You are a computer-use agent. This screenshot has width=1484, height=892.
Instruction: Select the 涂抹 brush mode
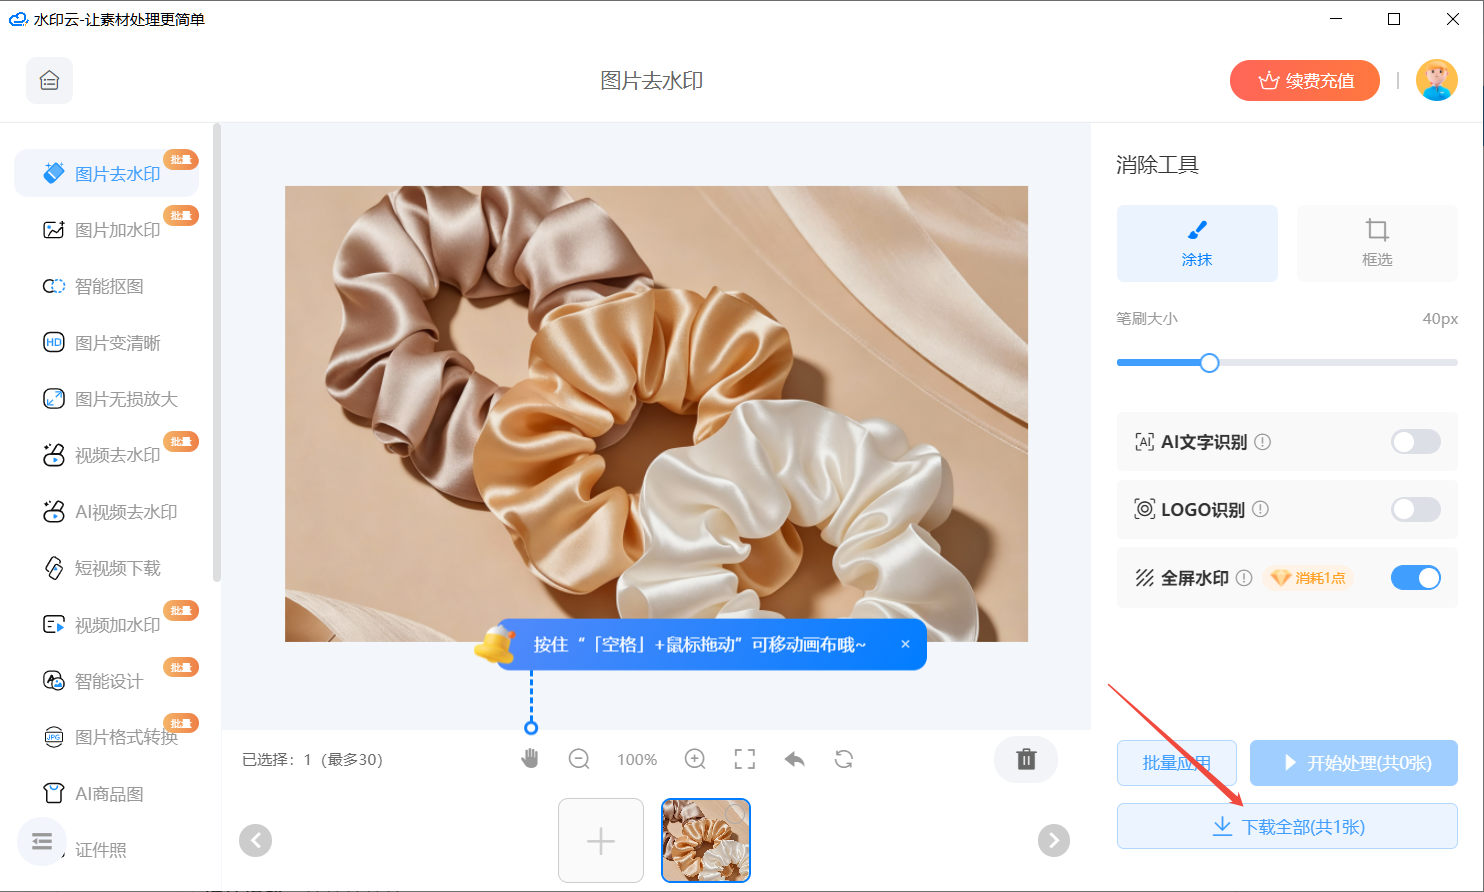tap(1197, 243)
